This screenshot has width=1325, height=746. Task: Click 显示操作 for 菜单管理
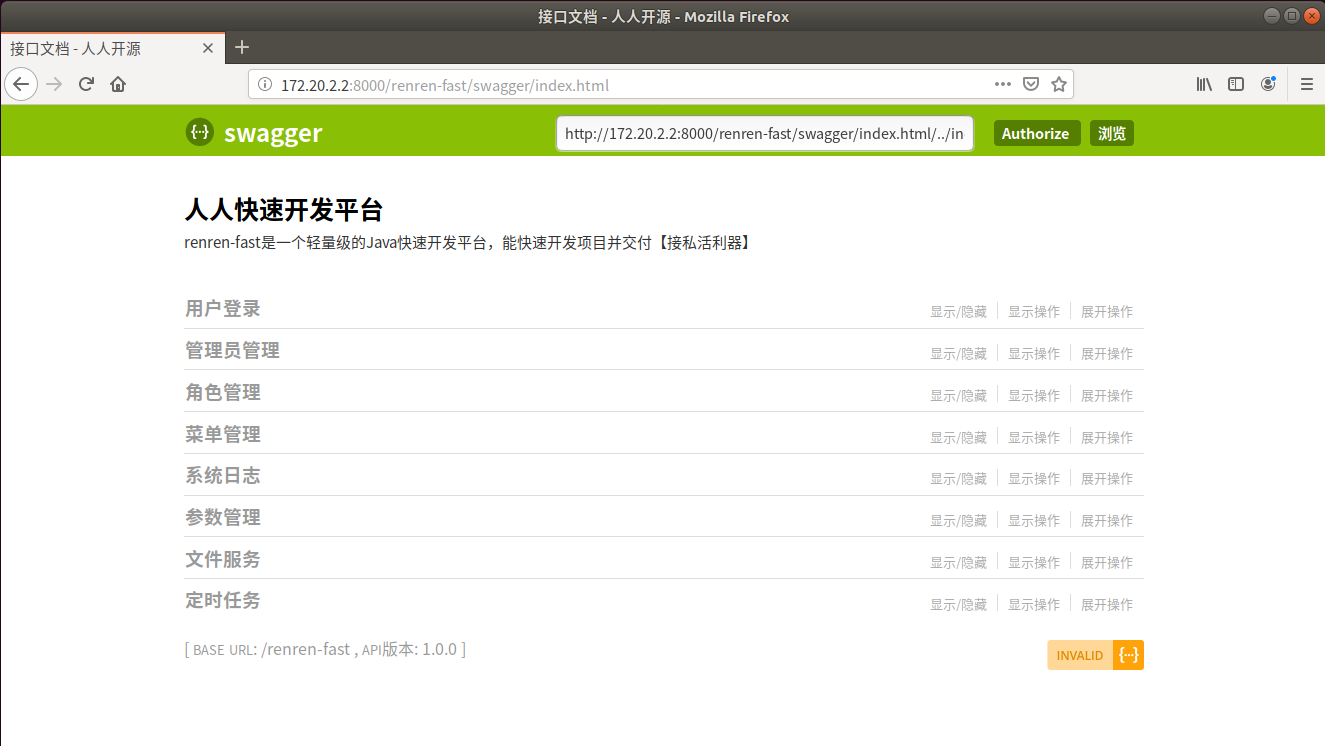[x=1034, y=438]
